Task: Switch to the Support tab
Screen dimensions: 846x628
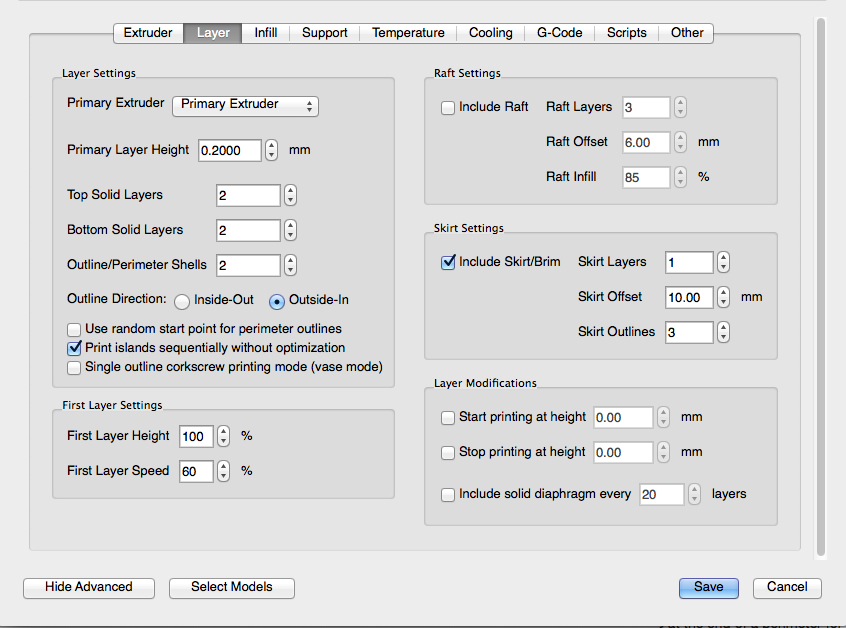Action: tap(324, 33)
